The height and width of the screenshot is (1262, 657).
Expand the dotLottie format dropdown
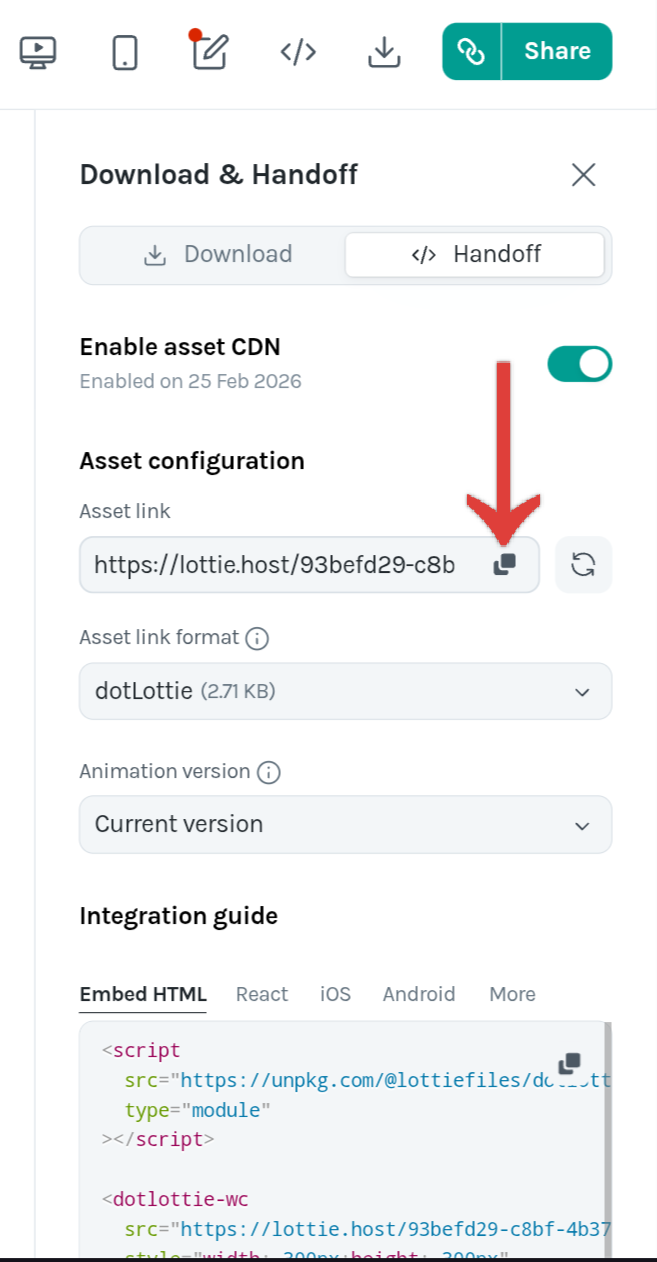tap(345, 691)
